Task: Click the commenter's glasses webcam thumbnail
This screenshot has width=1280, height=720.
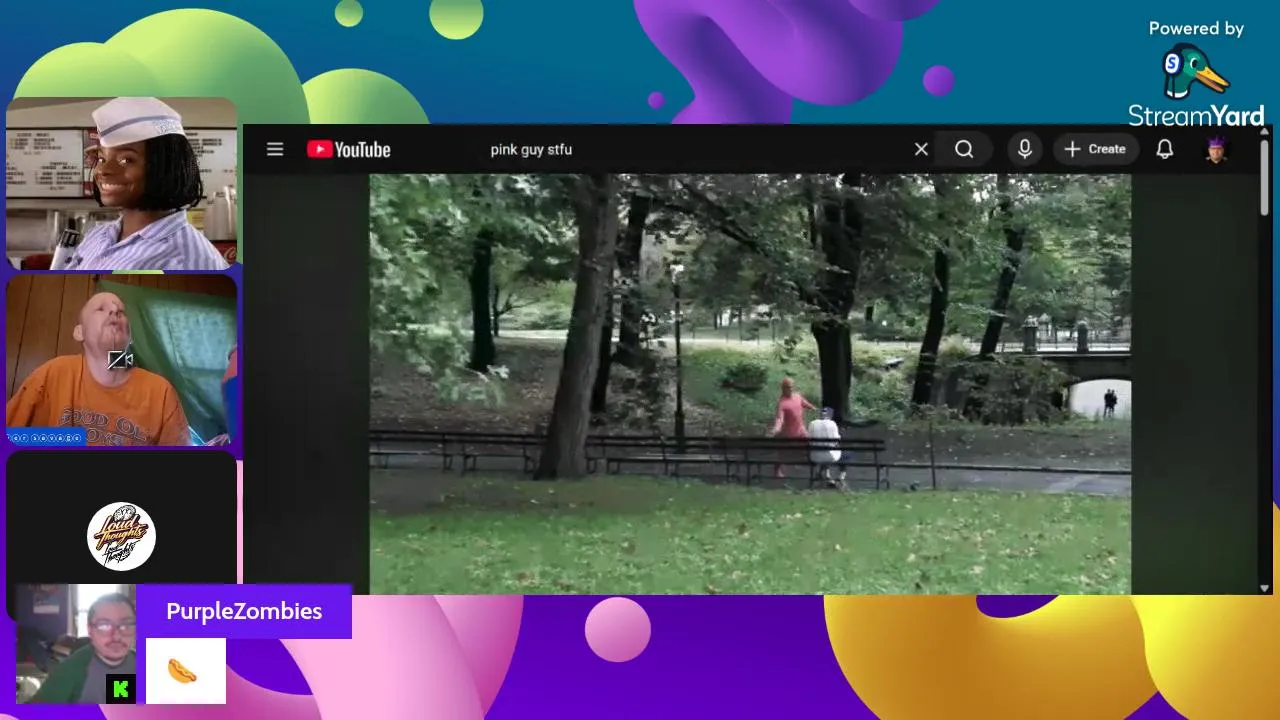Action: (76, 644)
